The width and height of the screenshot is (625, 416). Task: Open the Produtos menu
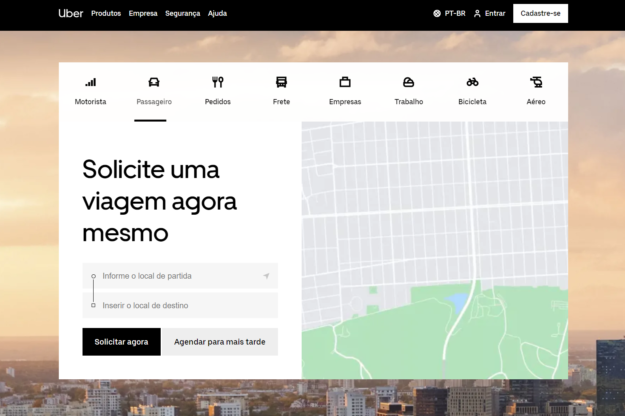pos(106,13)
